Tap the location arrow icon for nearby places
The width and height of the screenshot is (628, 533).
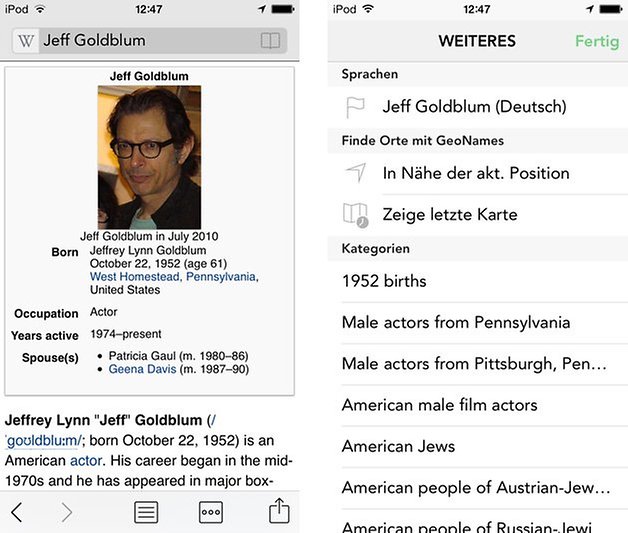[x=356, y=173]
